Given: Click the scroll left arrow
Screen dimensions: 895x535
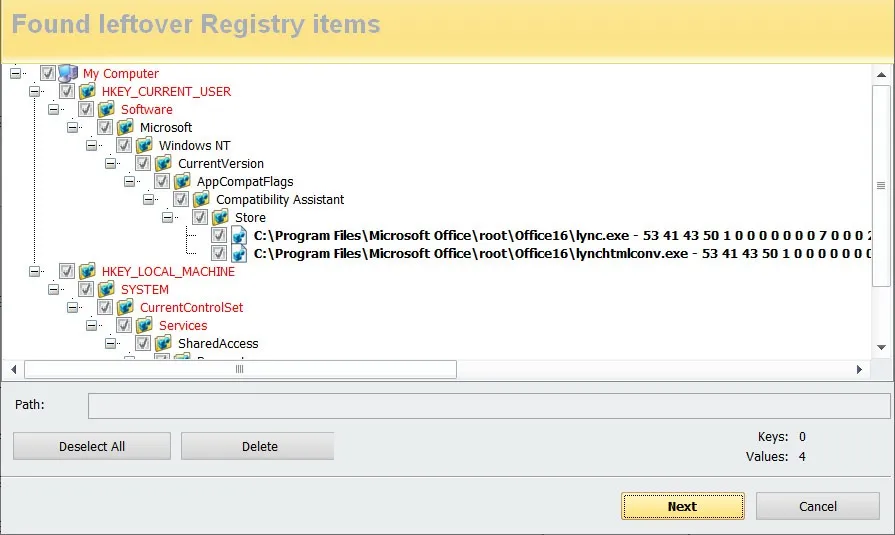Looking at the screenshot, I should point(14,369).
